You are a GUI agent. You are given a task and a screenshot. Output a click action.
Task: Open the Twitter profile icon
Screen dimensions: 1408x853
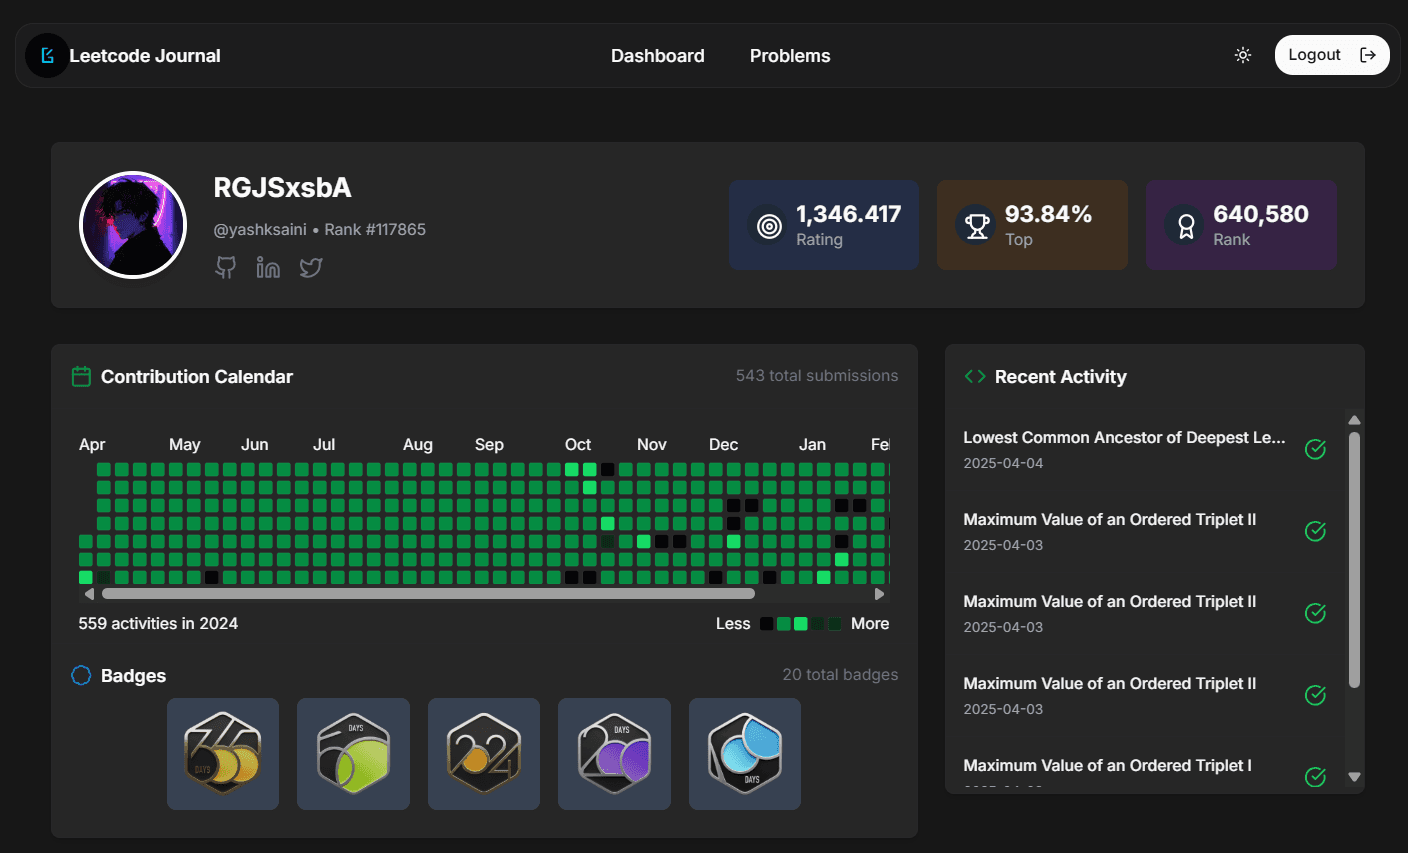click(x=311, y=267)
